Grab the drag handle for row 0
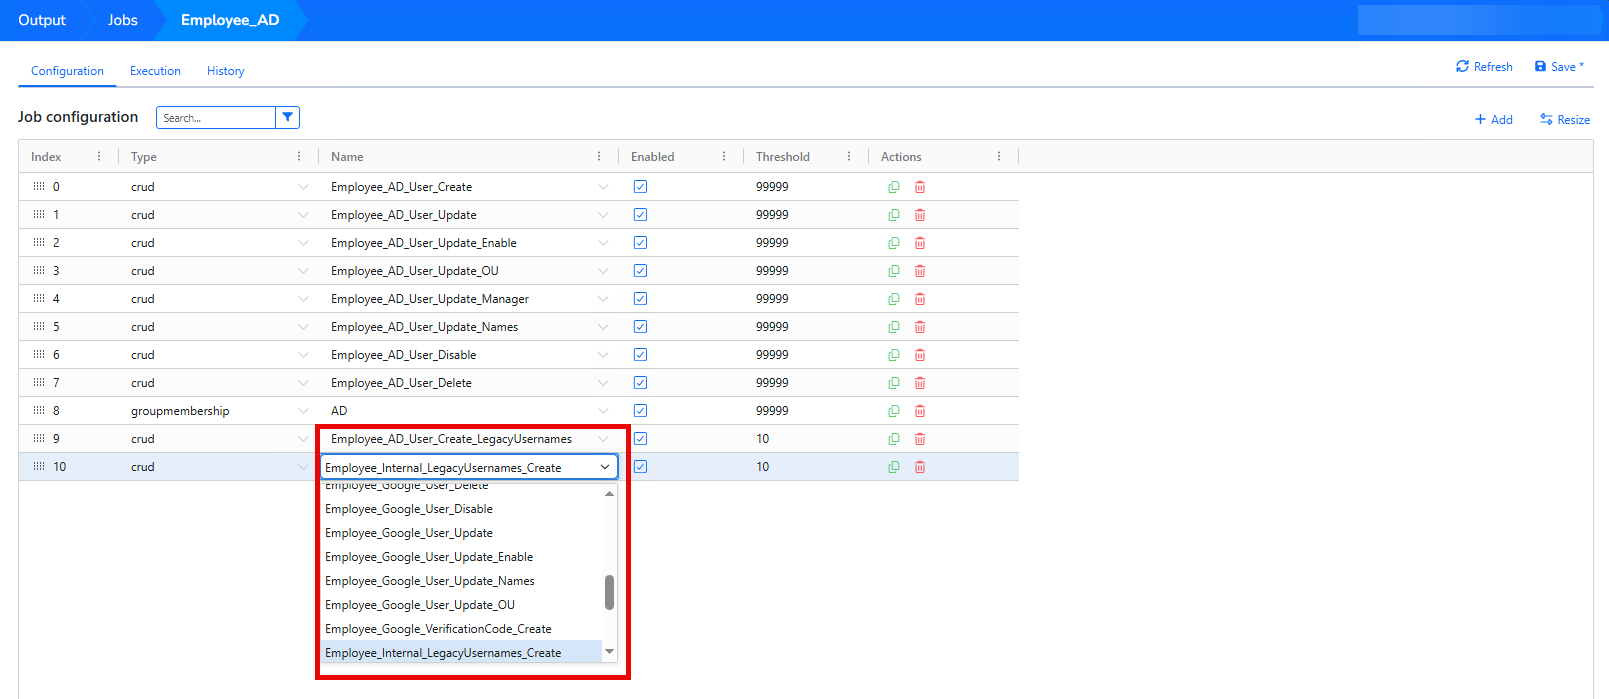This screenshot has height=699, width=1609. coord(39,187)
